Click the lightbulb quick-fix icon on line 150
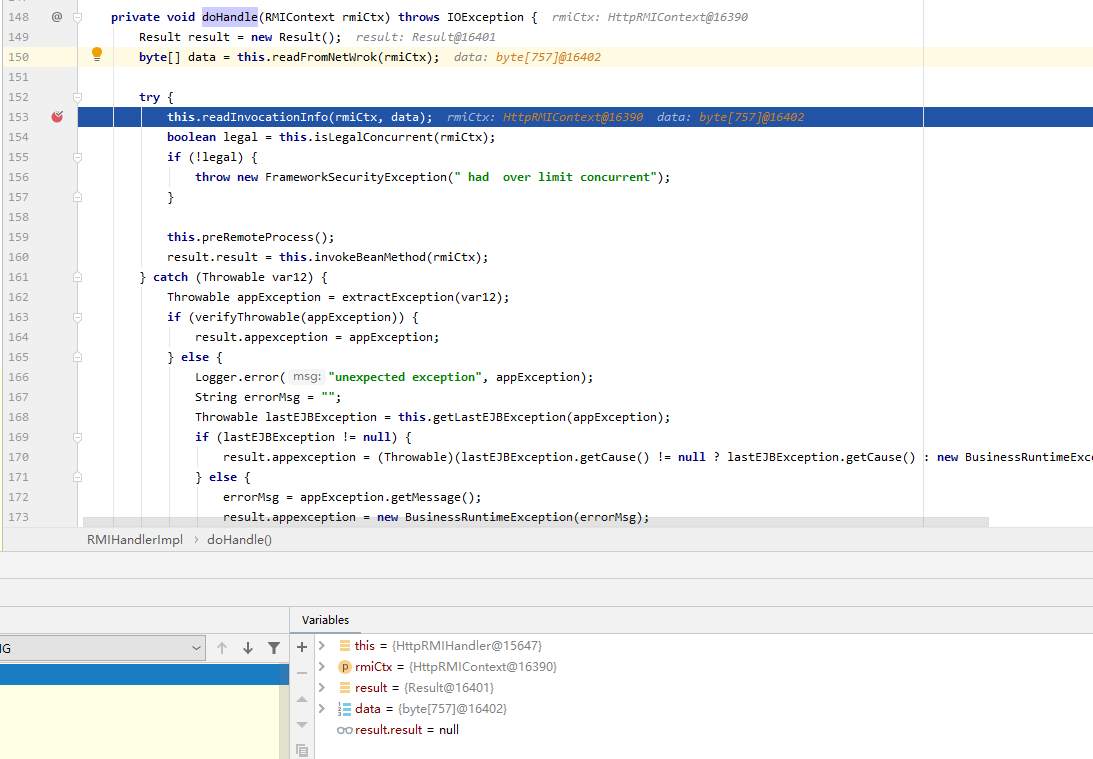 tap(97, 54)
